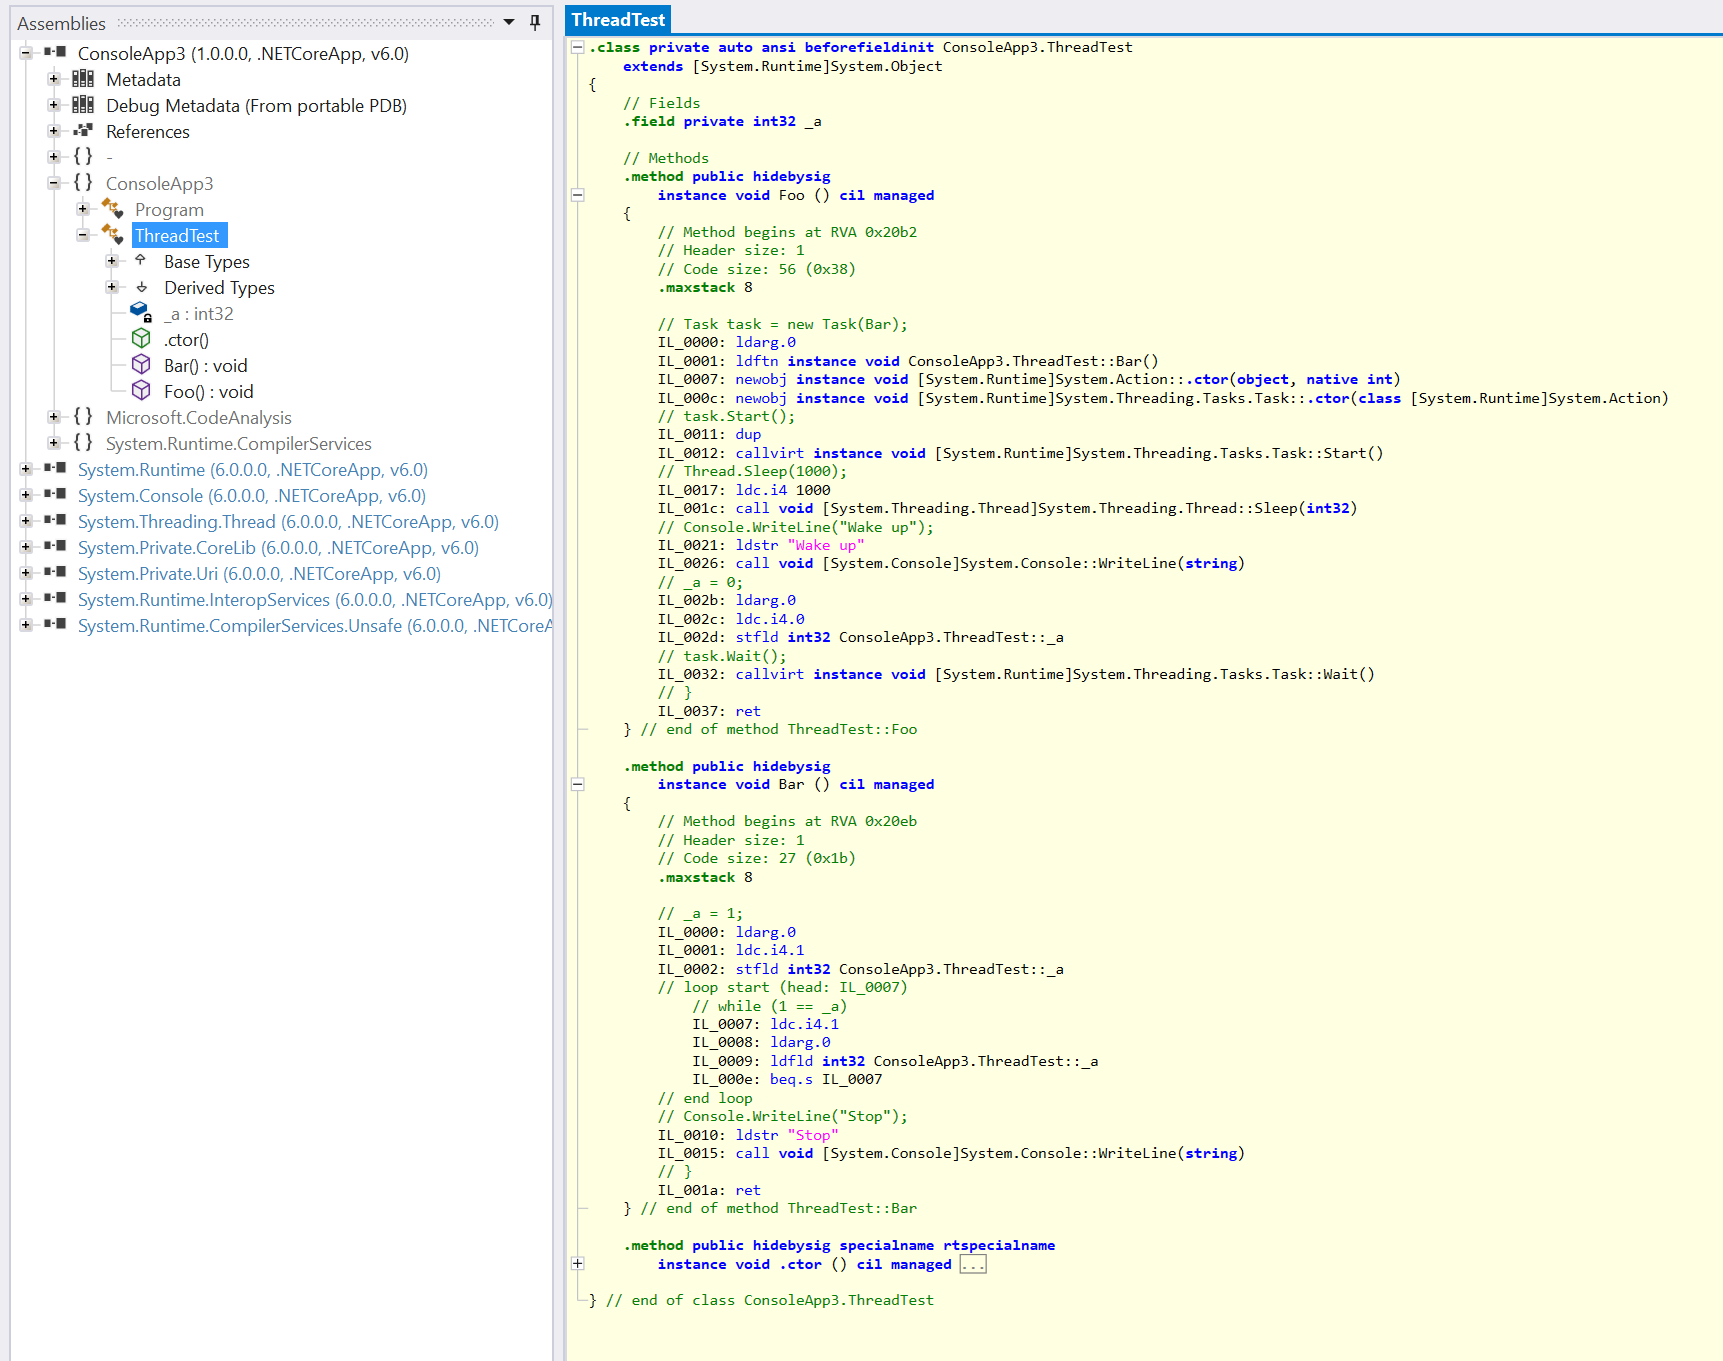Click the Bar() method icon

pyautogui.click(x=141, y=365)
